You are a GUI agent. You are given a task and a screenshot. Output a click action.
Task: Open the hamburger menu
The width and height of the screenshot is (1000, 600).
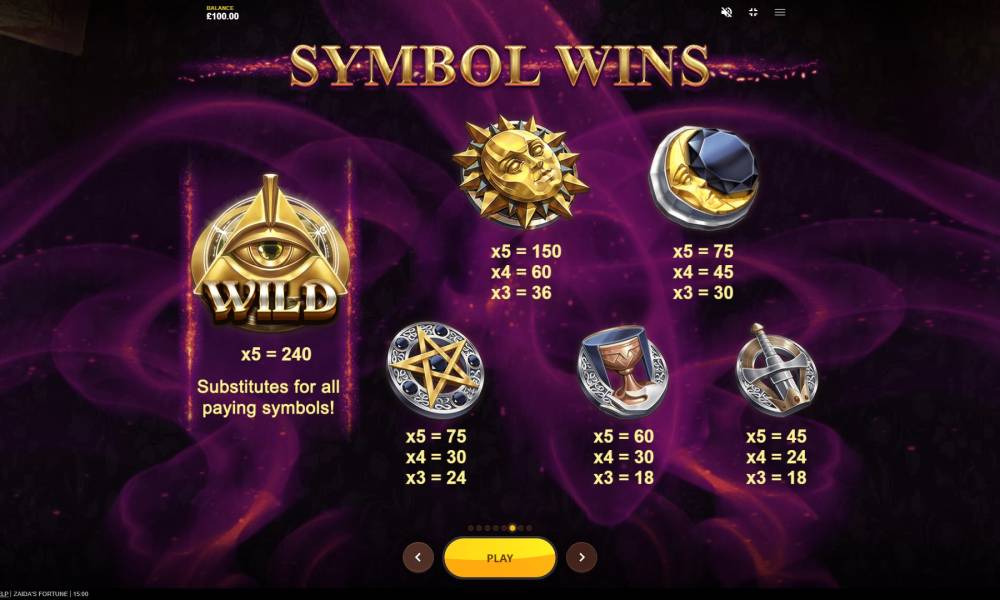(x=780, y=12)
